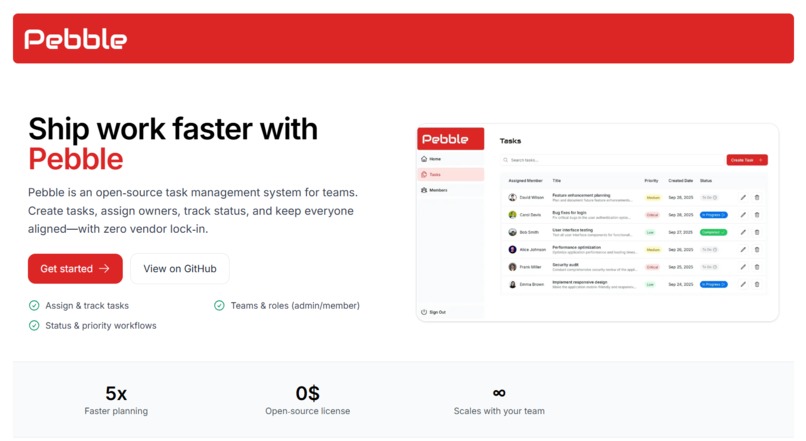Click the title Performance optimization
This screenshot has width=806, height=441.
click(x=576, y=247)
